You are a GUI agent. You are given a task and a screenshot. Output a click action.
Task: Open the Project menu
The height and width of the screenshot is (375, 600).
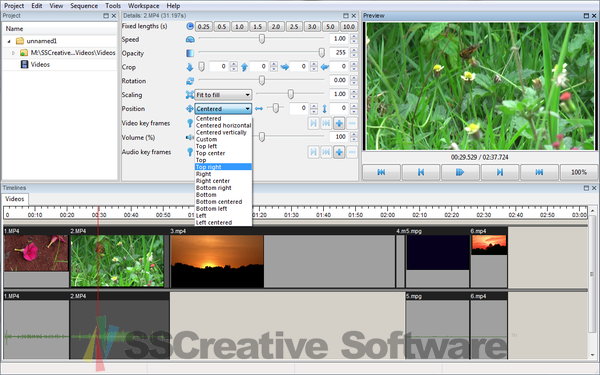click(14, 6)
